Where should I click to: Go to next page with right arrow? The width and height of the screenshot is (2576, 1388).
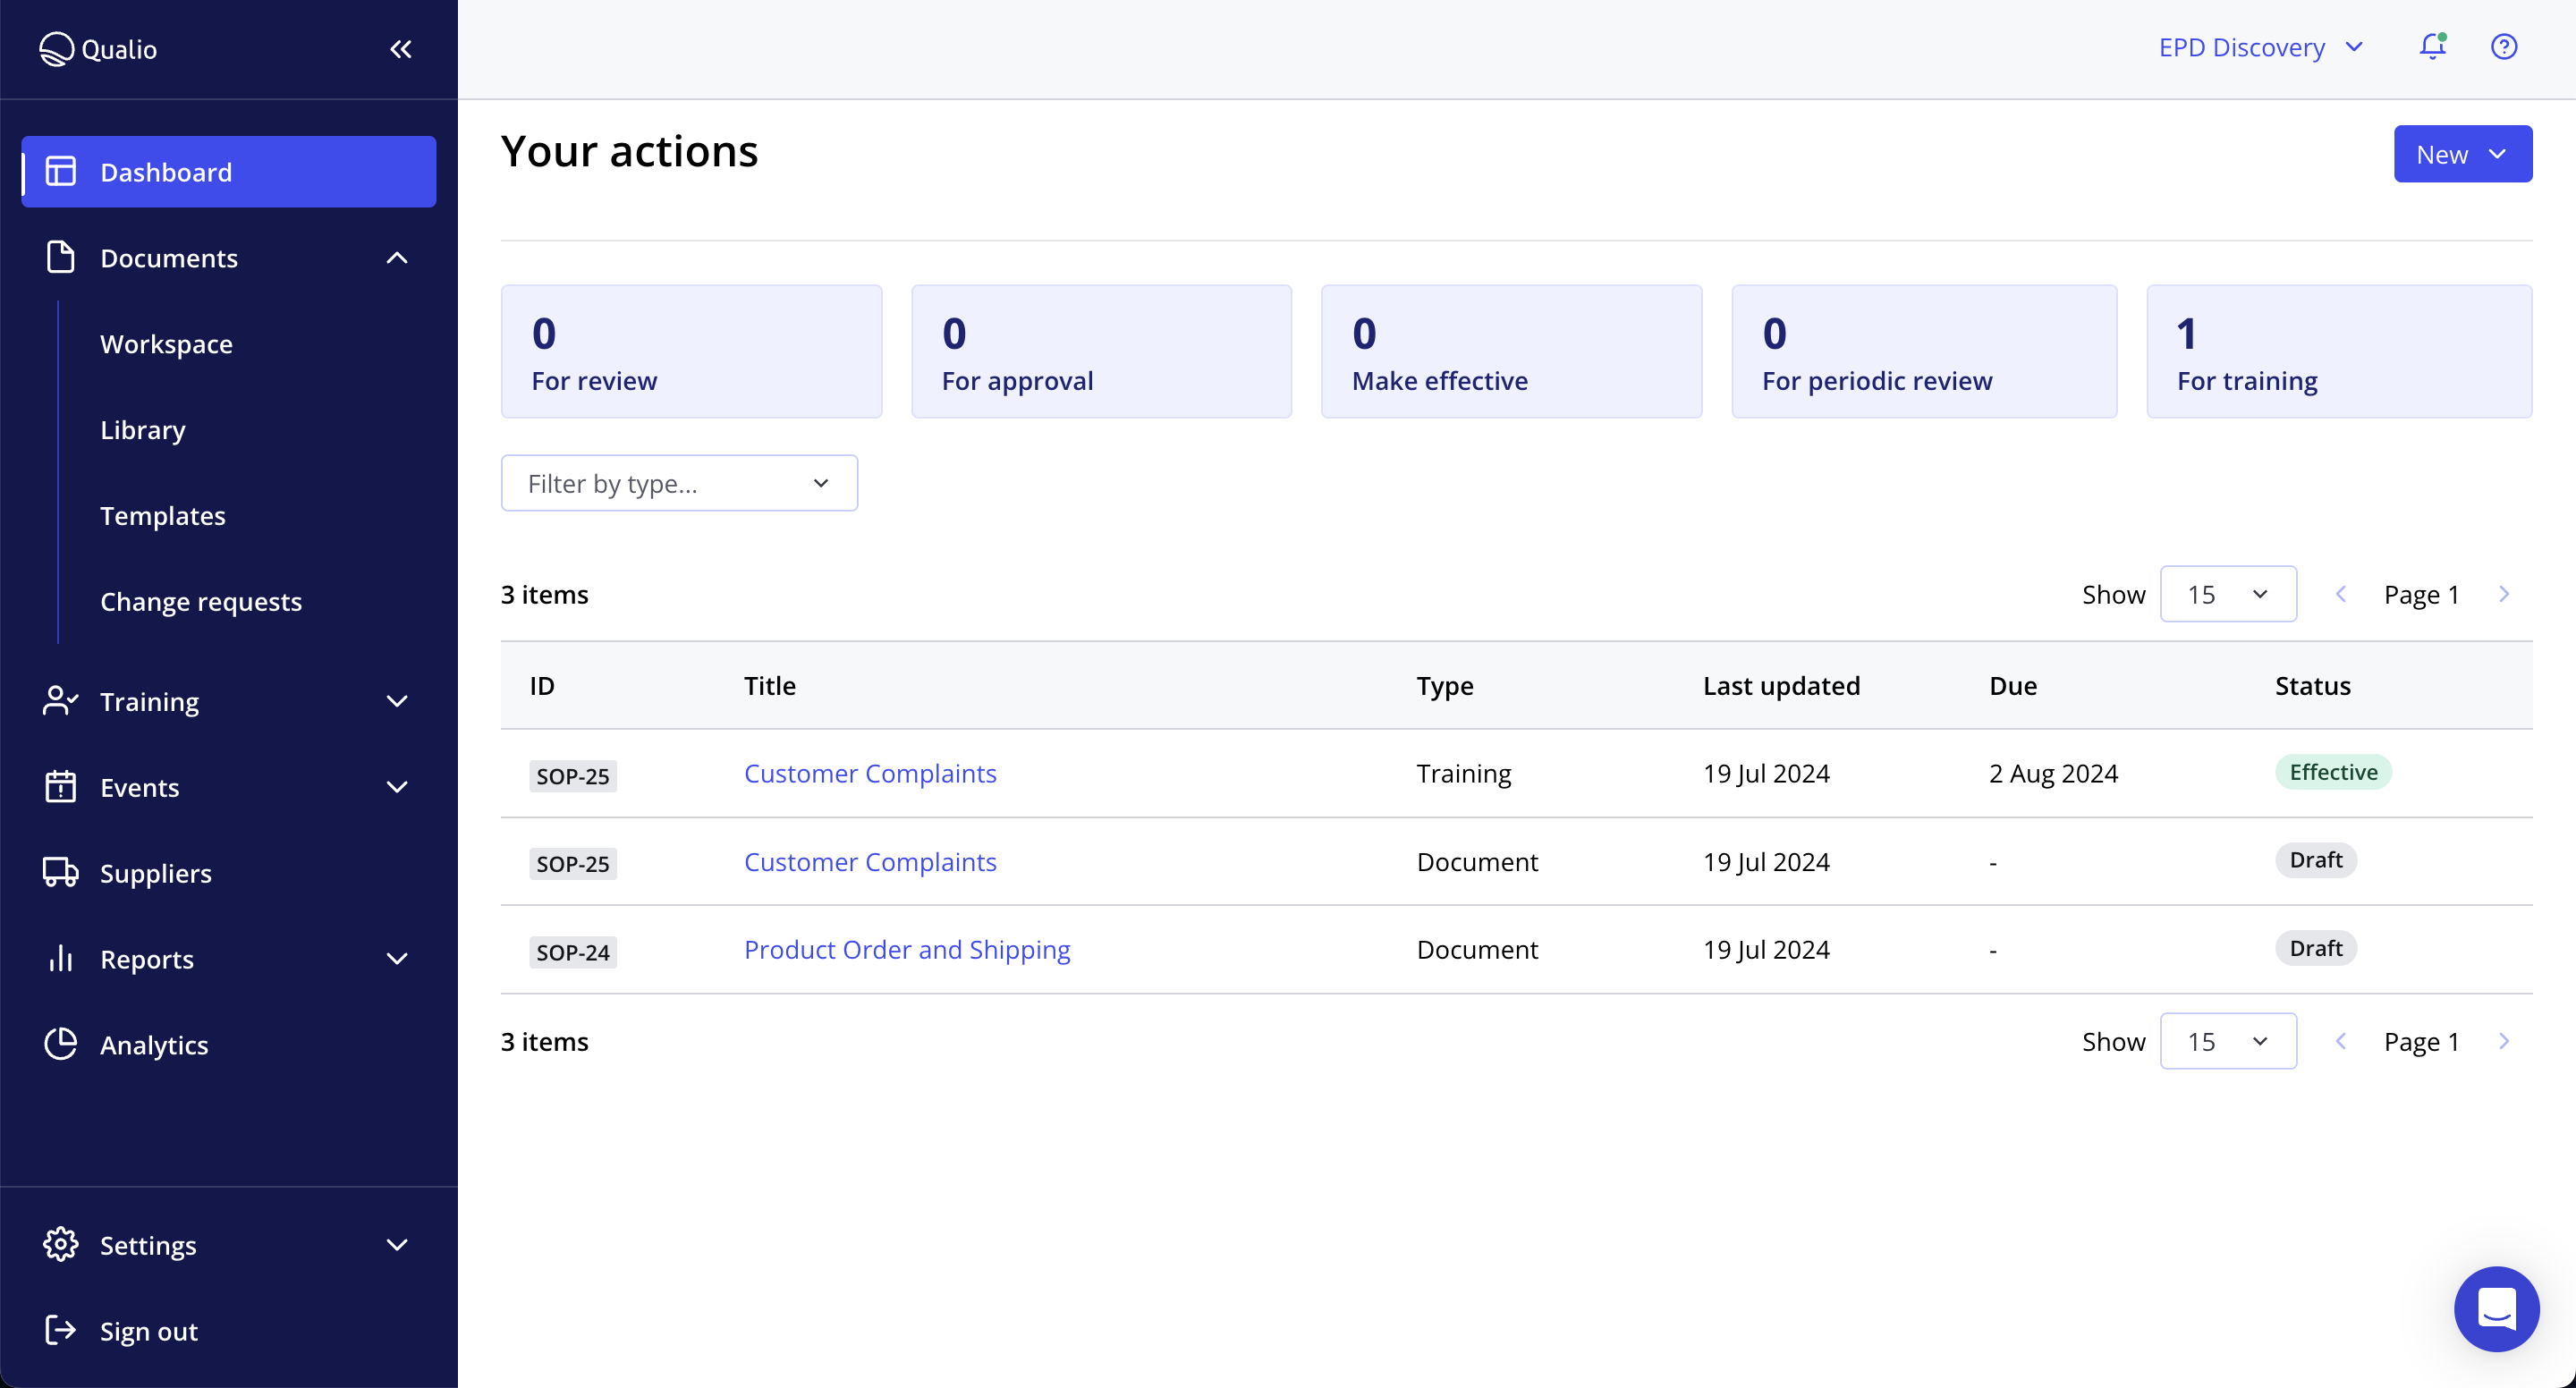click(x=2505, y=593)
